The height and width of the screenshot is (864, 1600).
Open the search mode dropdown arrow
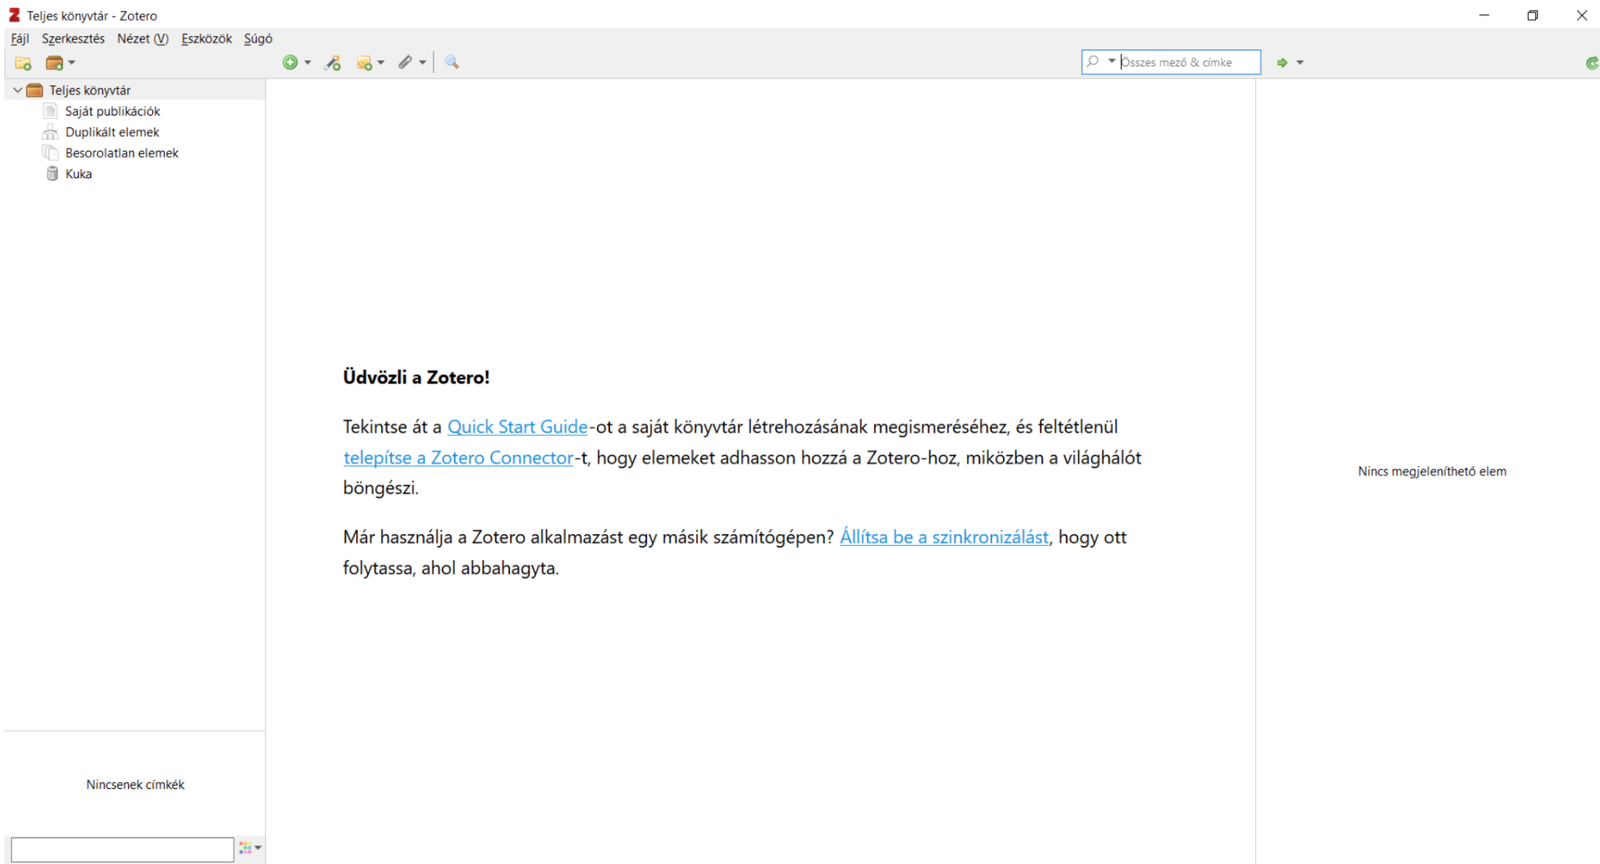coord(1111,62)
